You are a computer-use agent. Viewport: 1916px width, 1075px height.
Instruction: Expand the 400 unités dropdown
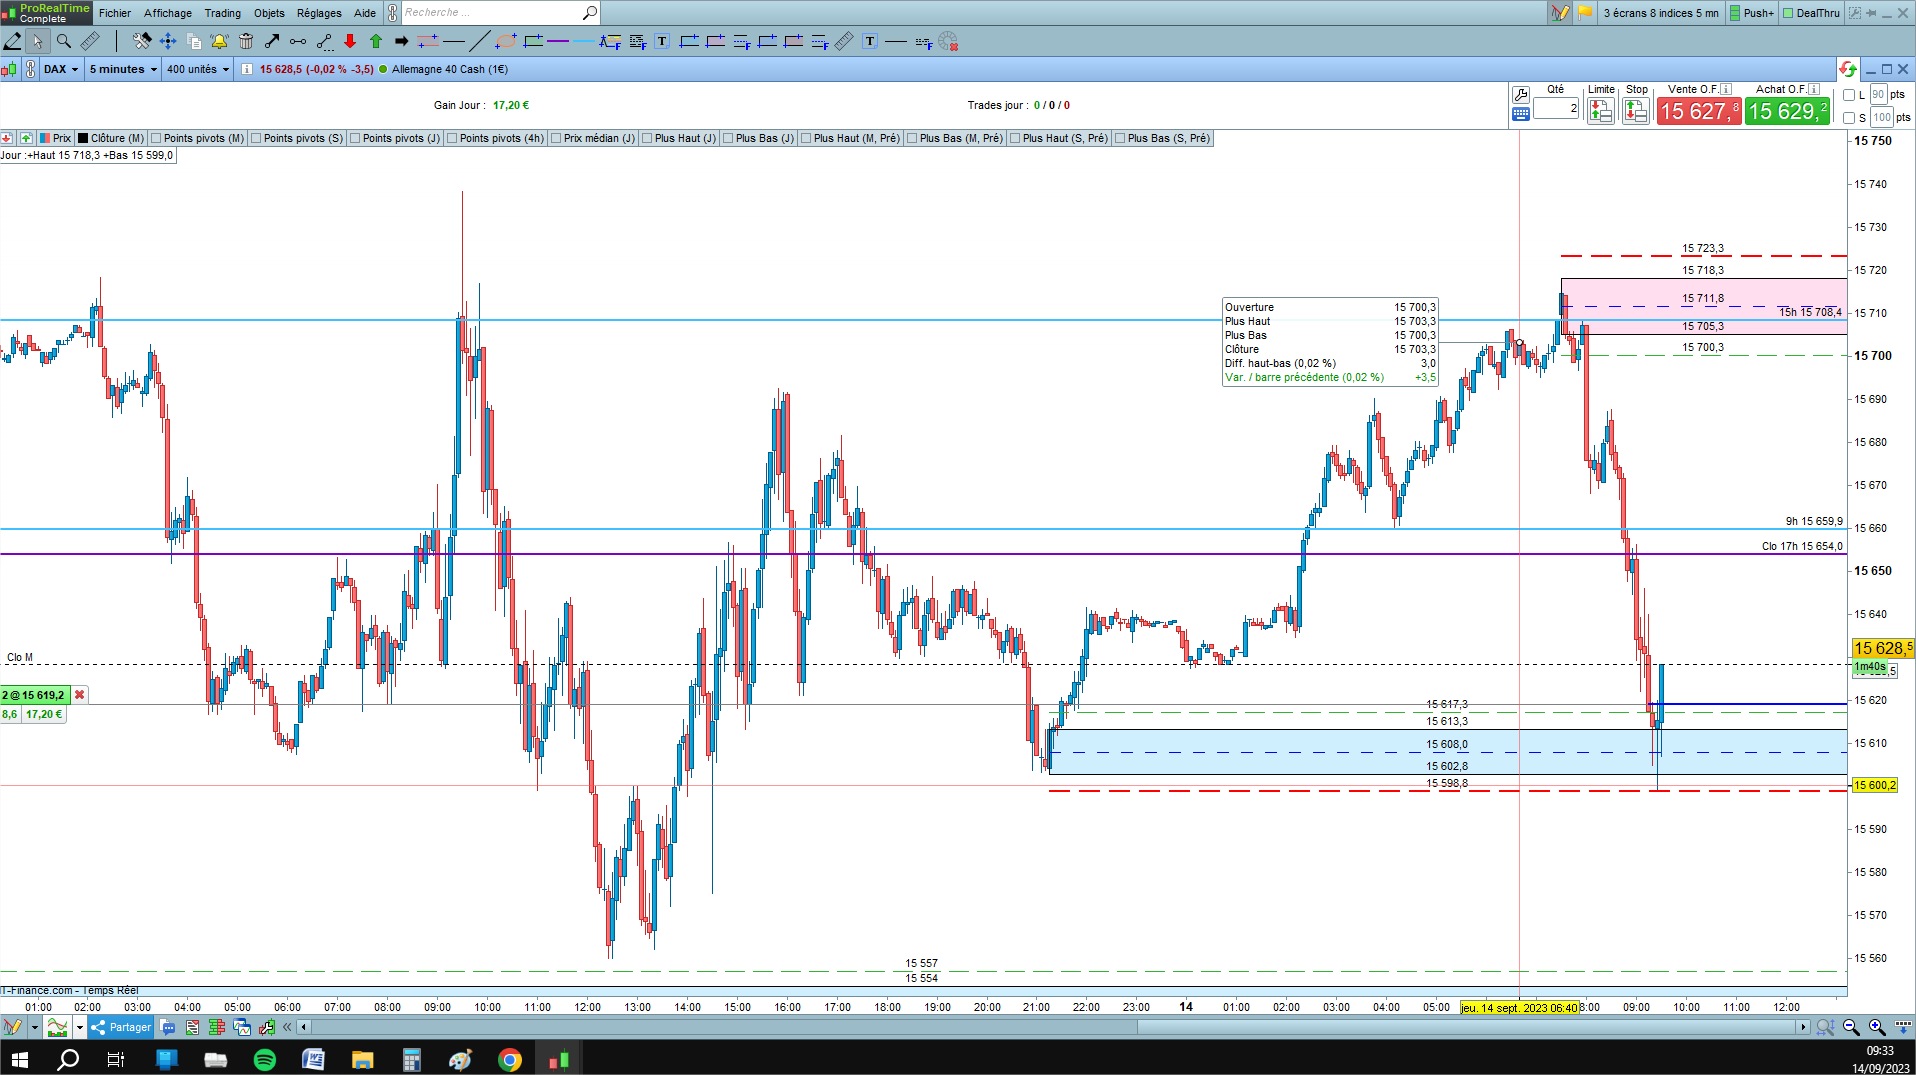[x=197, y=69]
